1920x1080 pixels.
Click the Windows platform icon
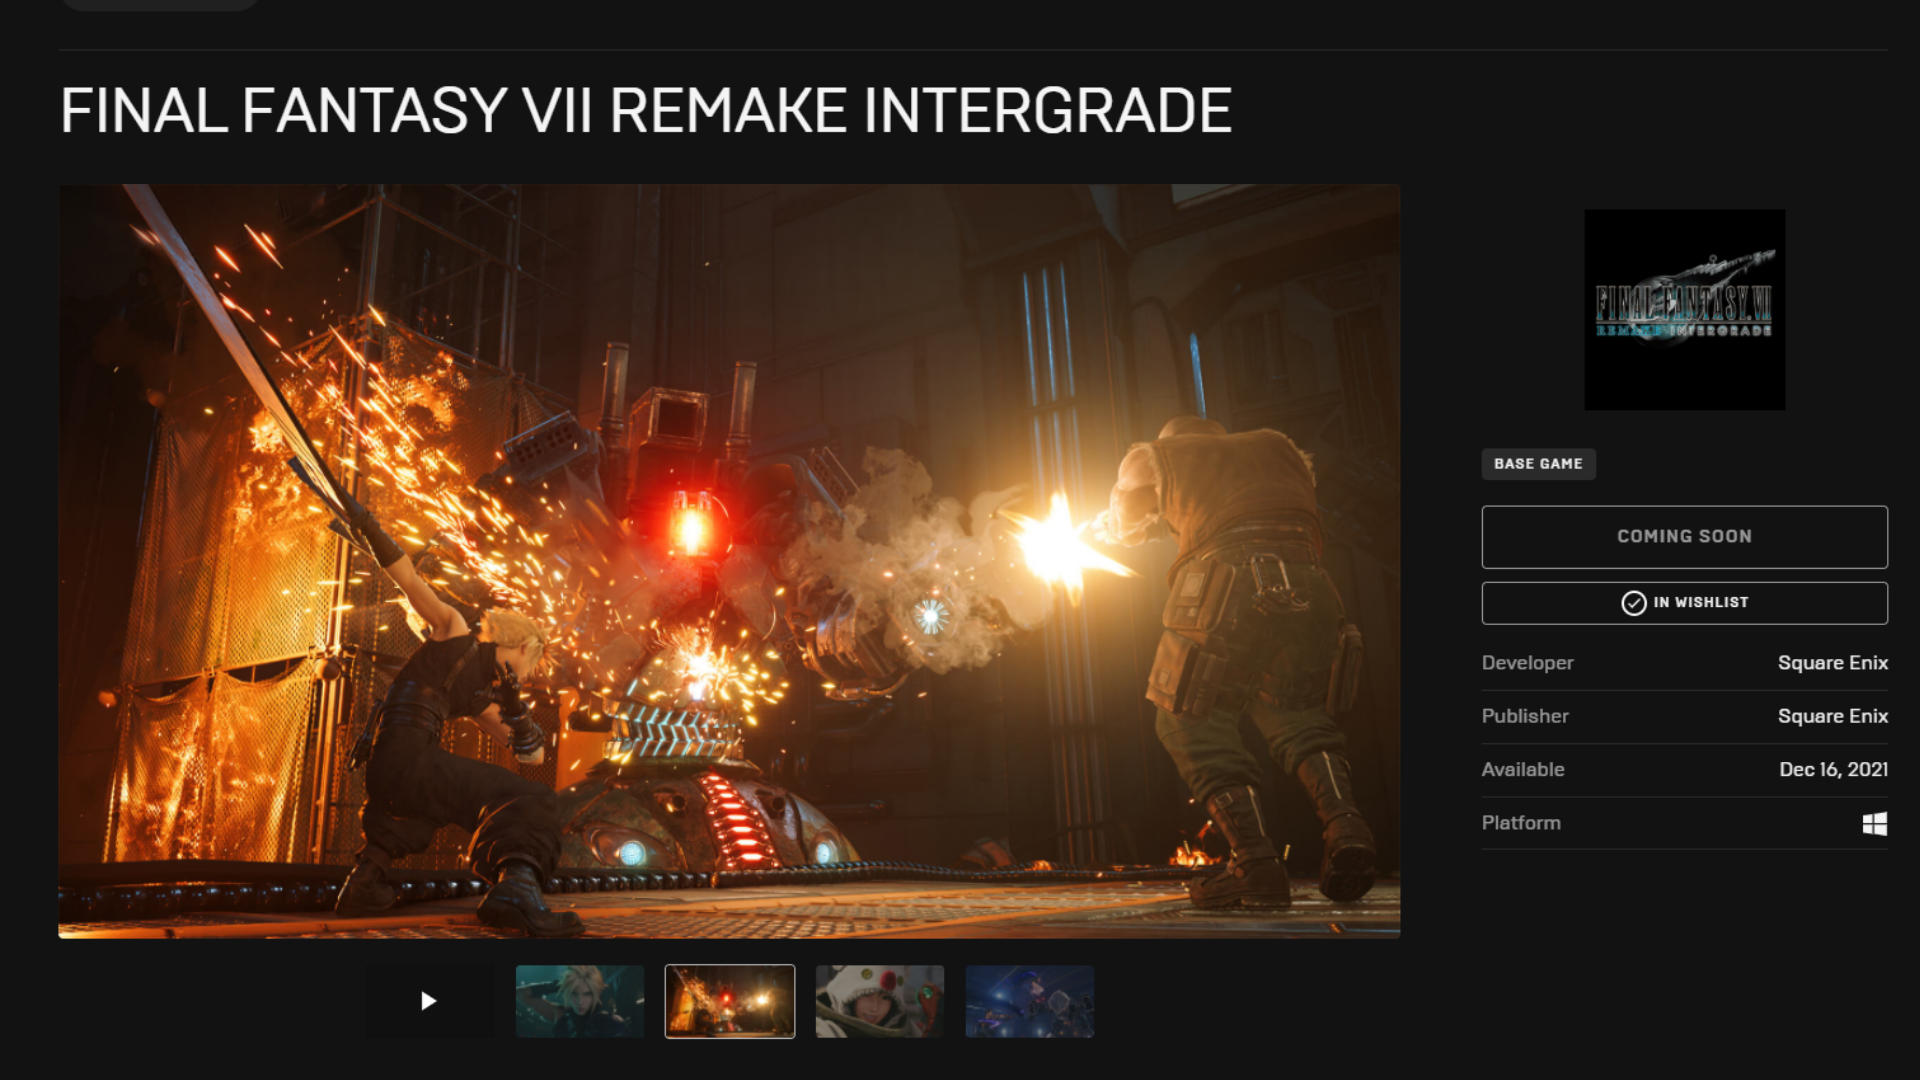click(1875, 823)
